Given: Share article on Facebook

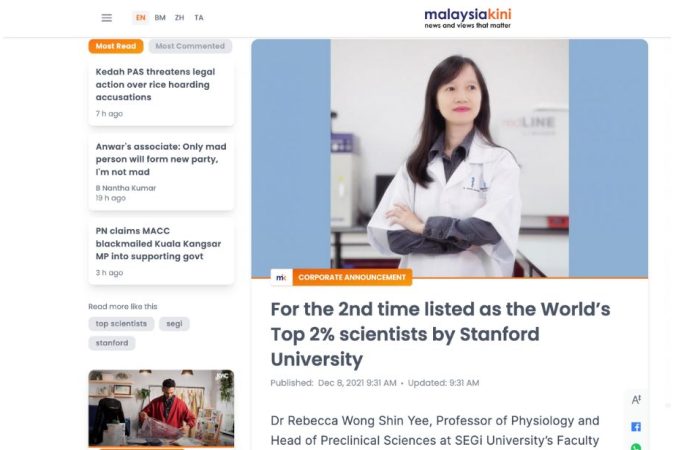Looking at the screenshot, I should coord(636,427).
